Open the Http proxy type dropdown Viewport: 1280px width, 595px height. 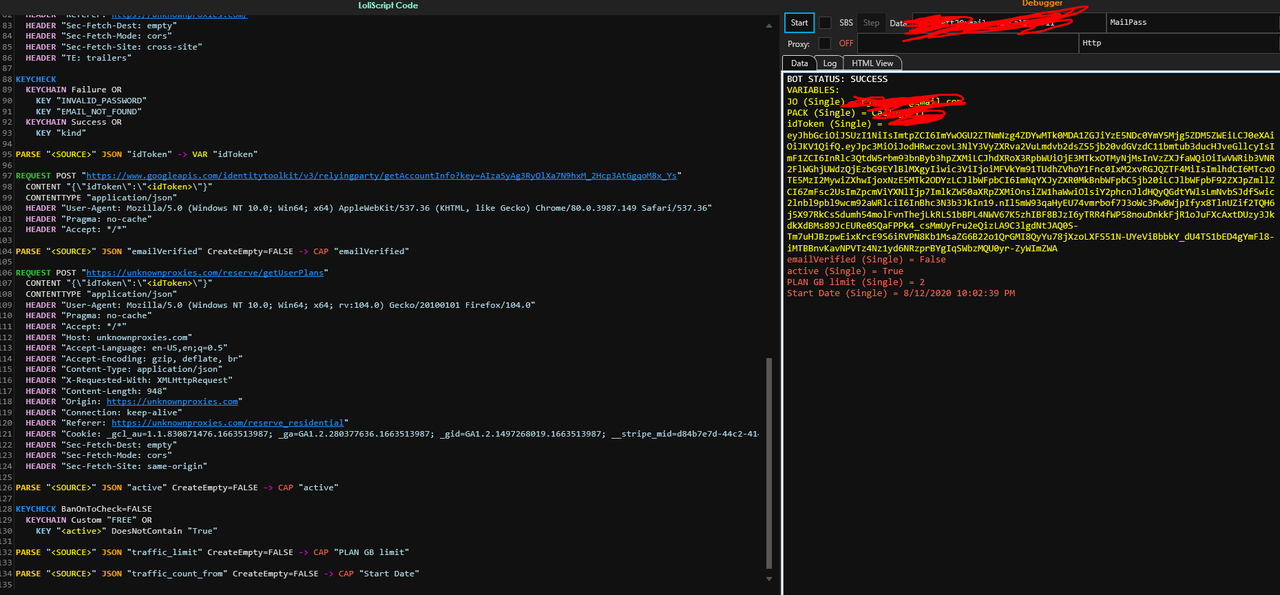[1178, 43]
